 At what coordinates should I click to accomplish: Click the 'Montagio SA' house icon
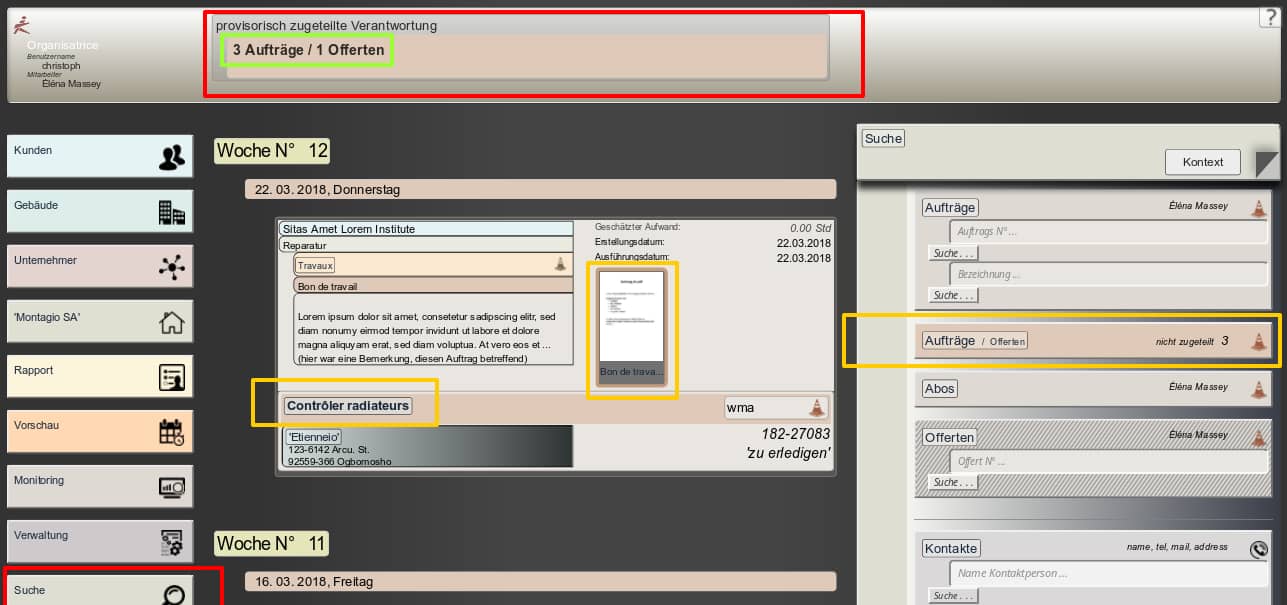[172, 322]
